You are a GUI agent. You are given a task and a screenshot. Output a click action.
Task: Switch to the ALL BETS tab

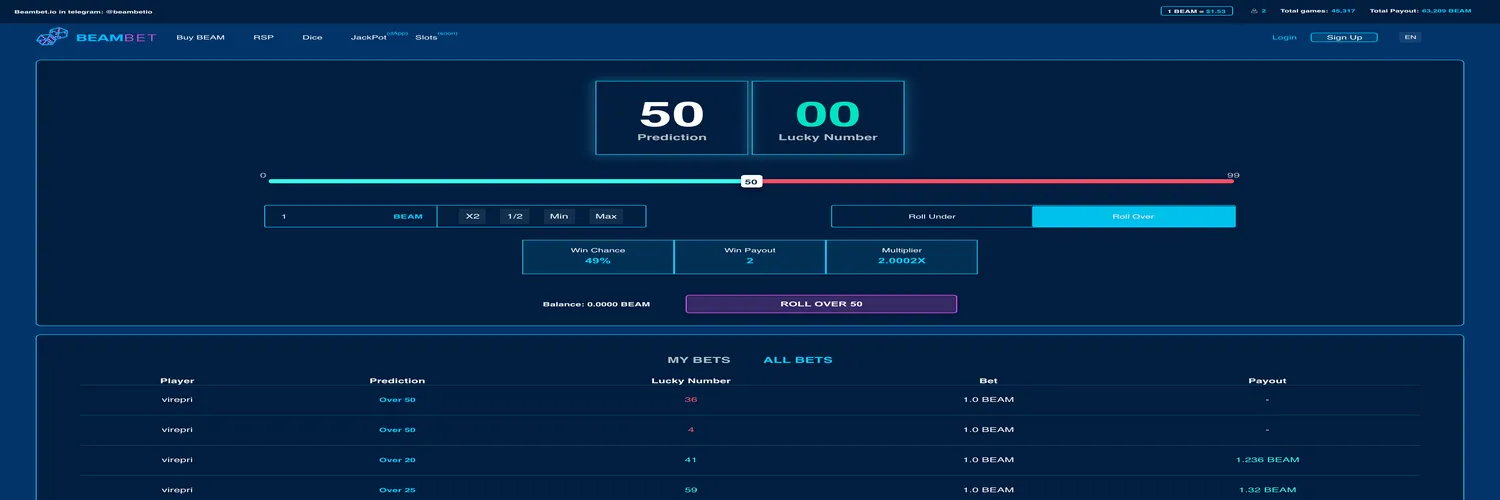tap(798, 360)
